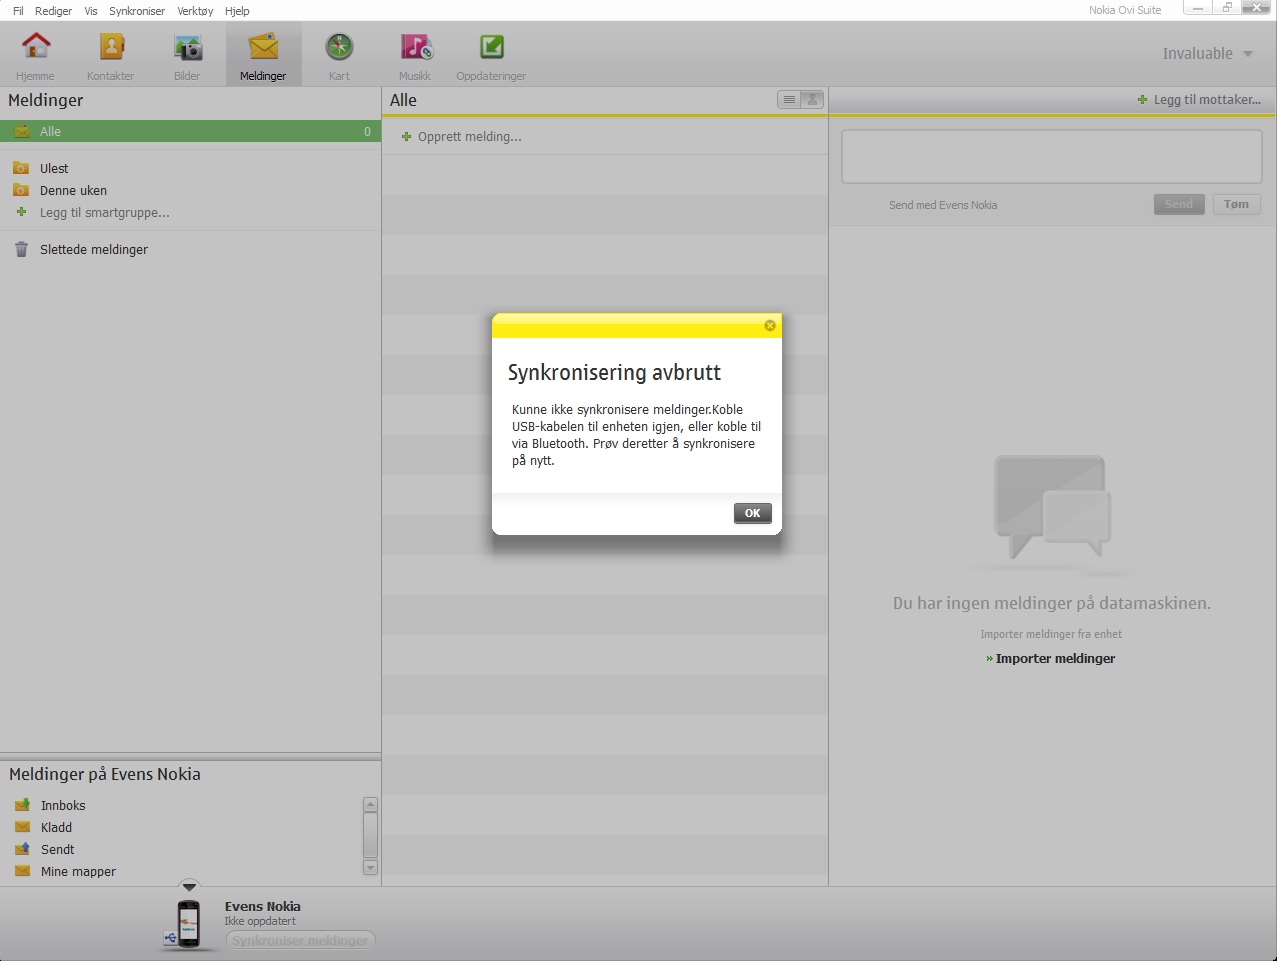Select the Alle message folder

pos(190,131)
